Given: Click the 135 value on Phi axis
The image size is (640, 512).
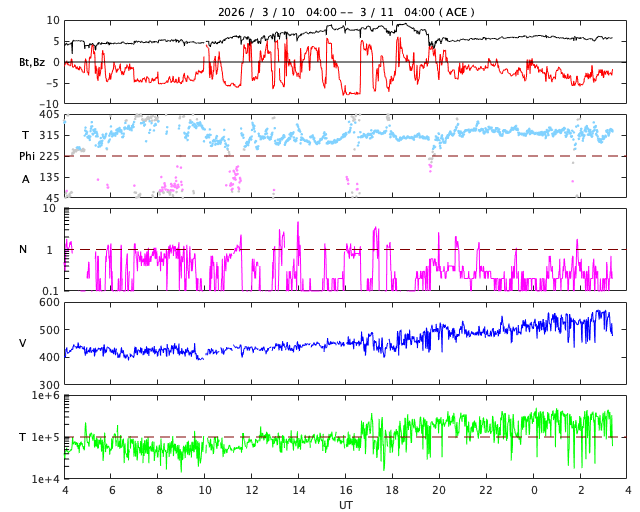Looking at the screenshot, I should [49, 177].
